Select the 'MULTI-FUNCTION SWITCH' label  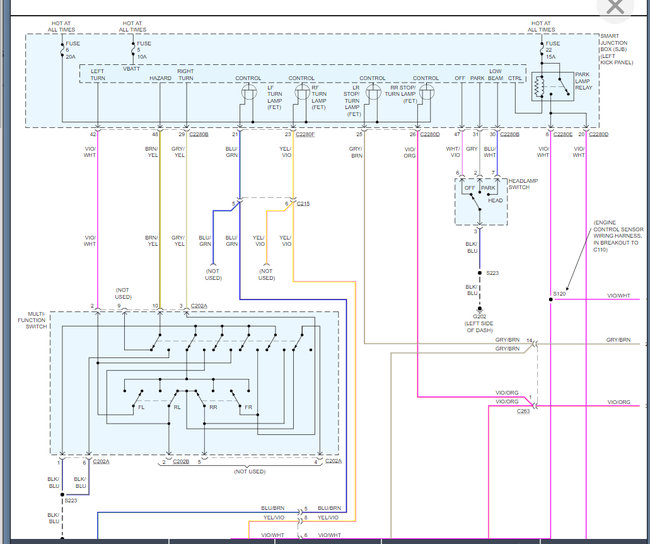click(32, 320)
